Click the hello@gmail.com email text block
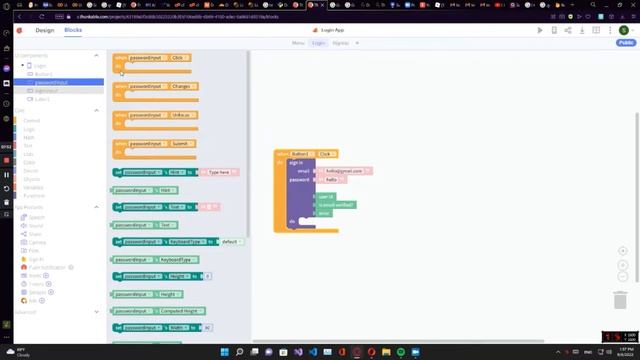This screenshot has width=640, height=360. point(344,171)
